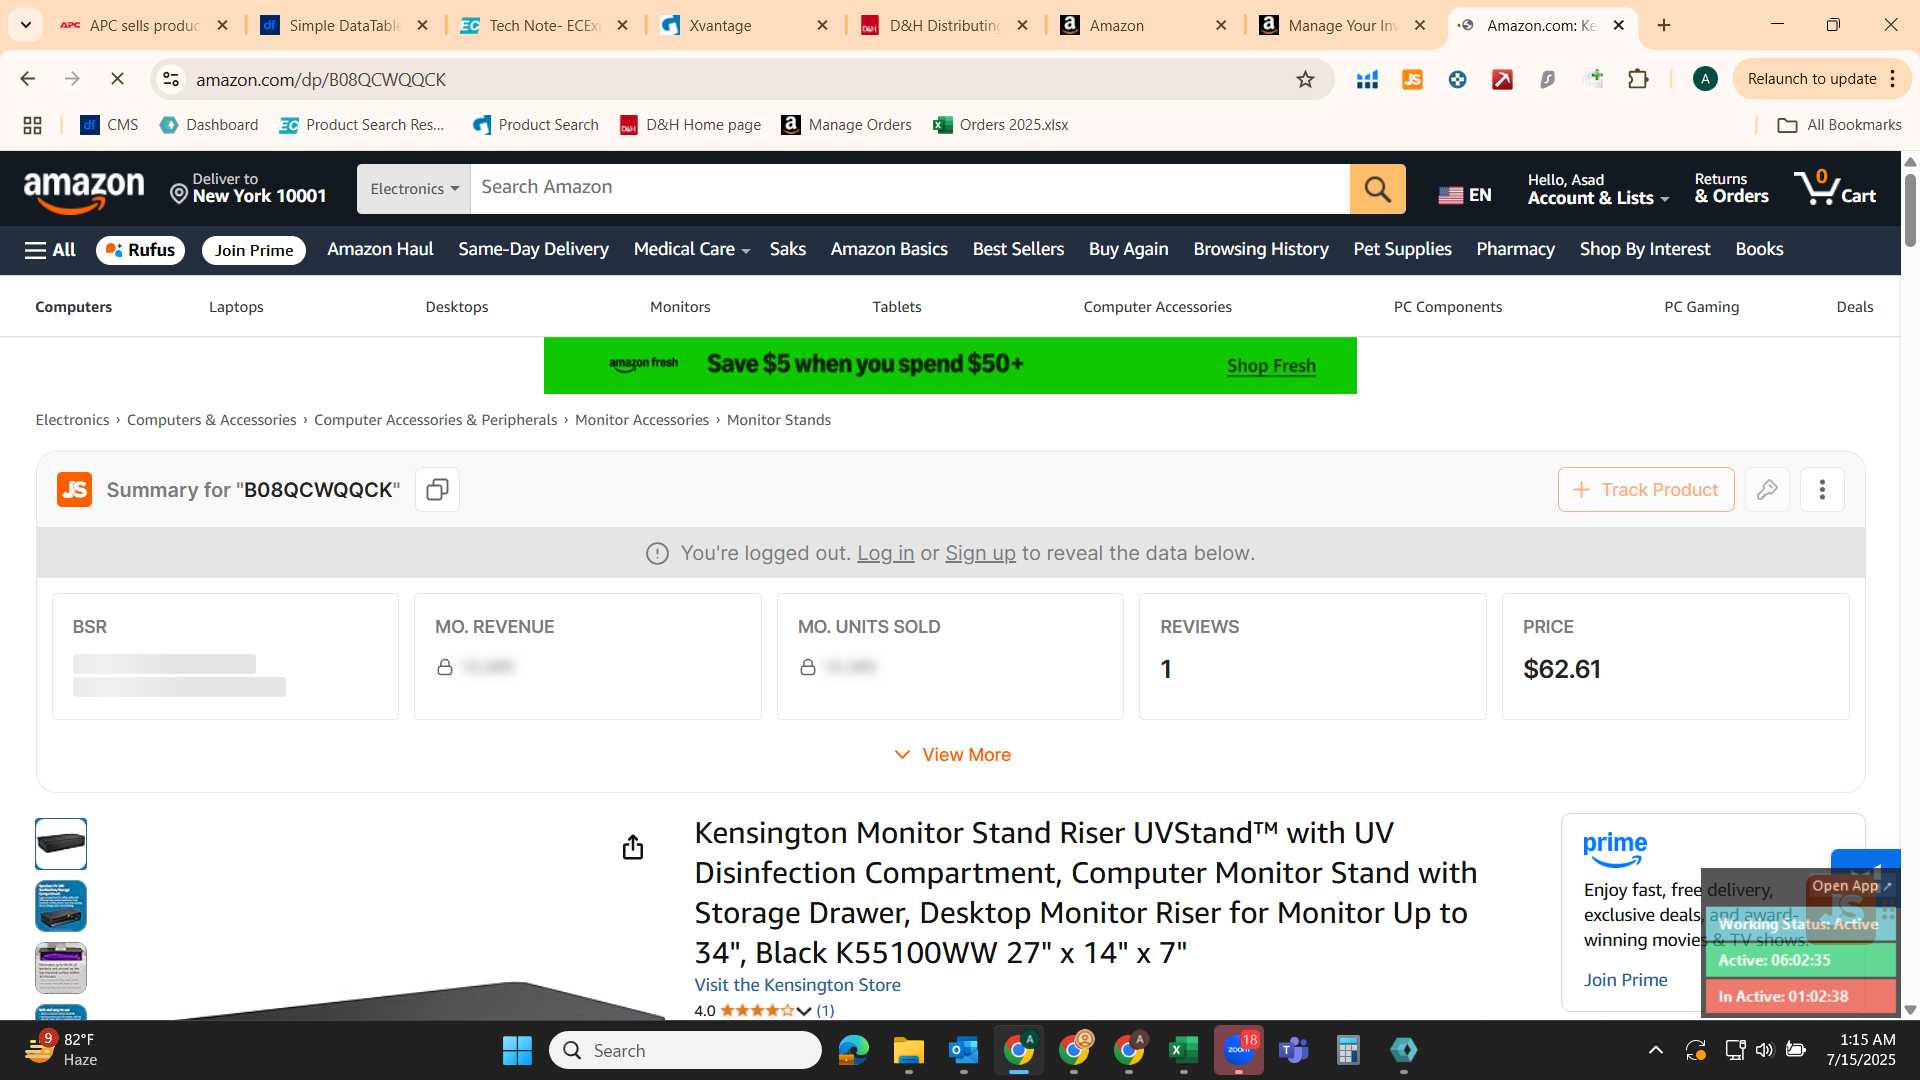This screenshot has width=1920, height=1080.
Task: Open a new browser tab
Action: tap(1664, 26)
